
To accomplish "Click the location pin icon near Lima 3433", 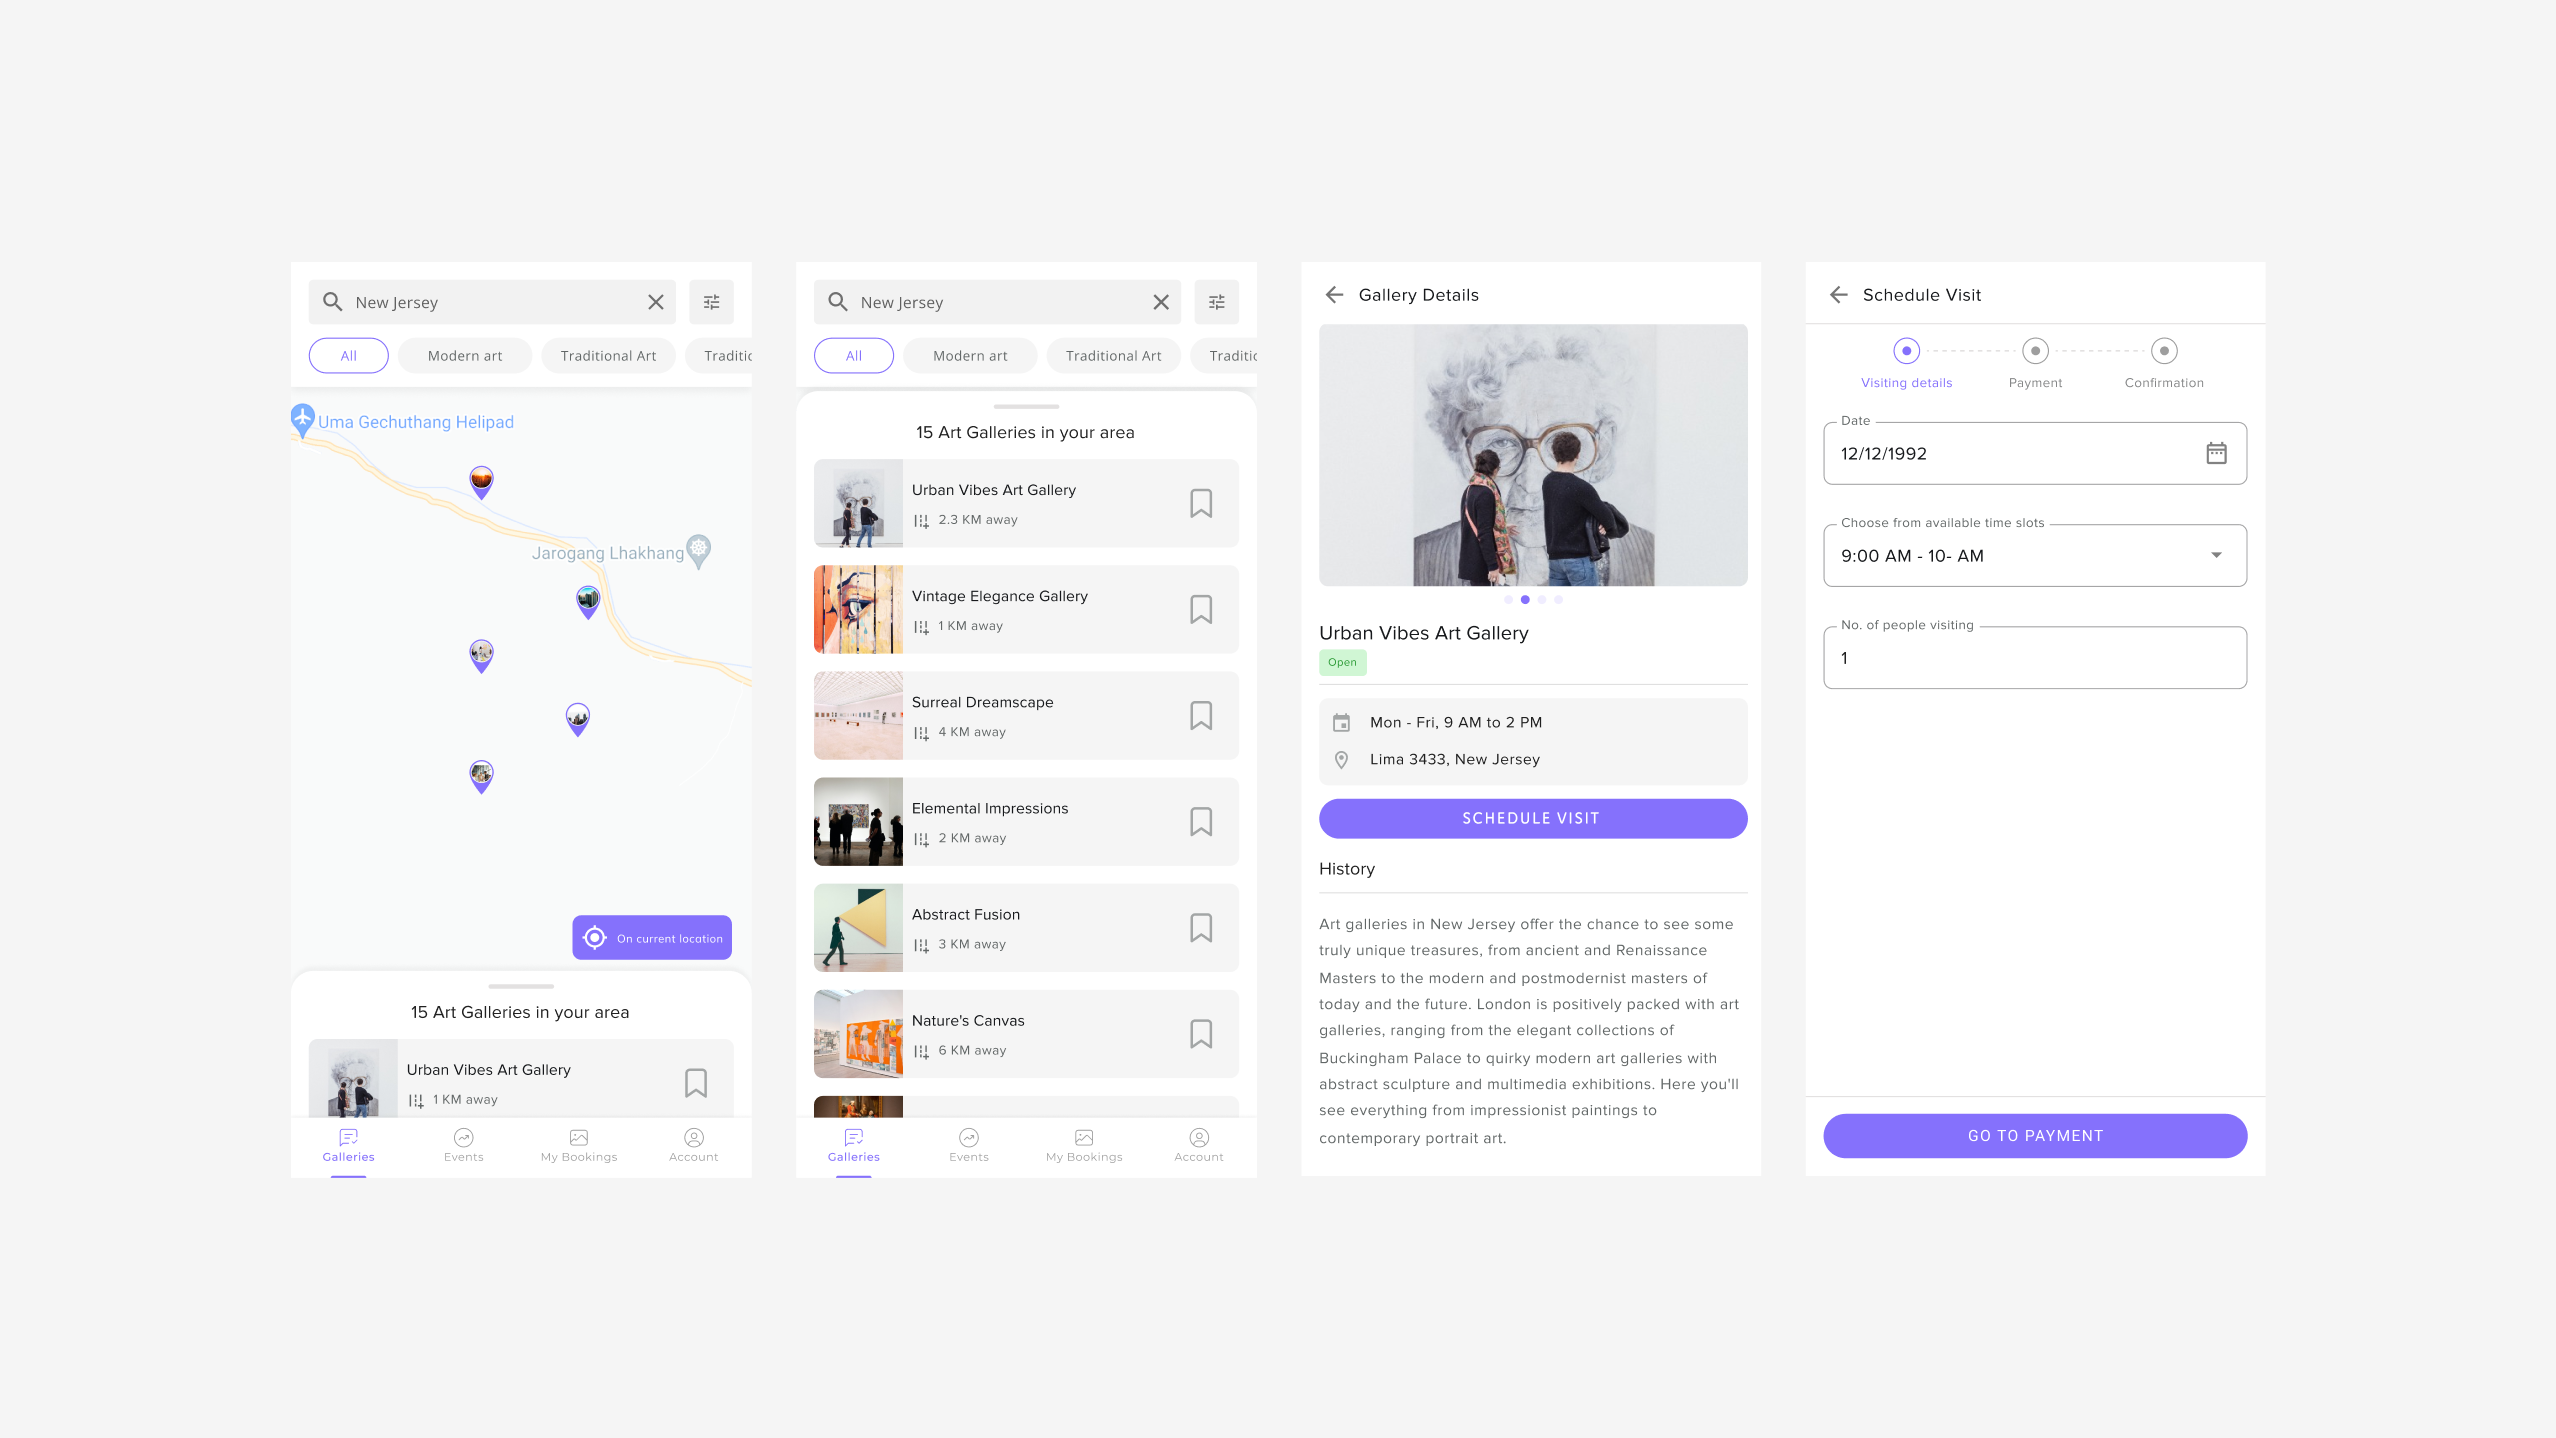I will point(1342,759).
